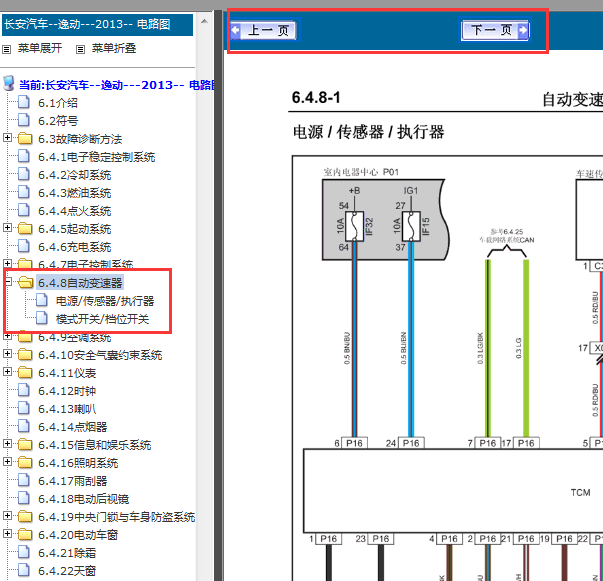Open 模式开关/档位开关 subpage
Screen dimensions: 603x581
click(102, 319)
